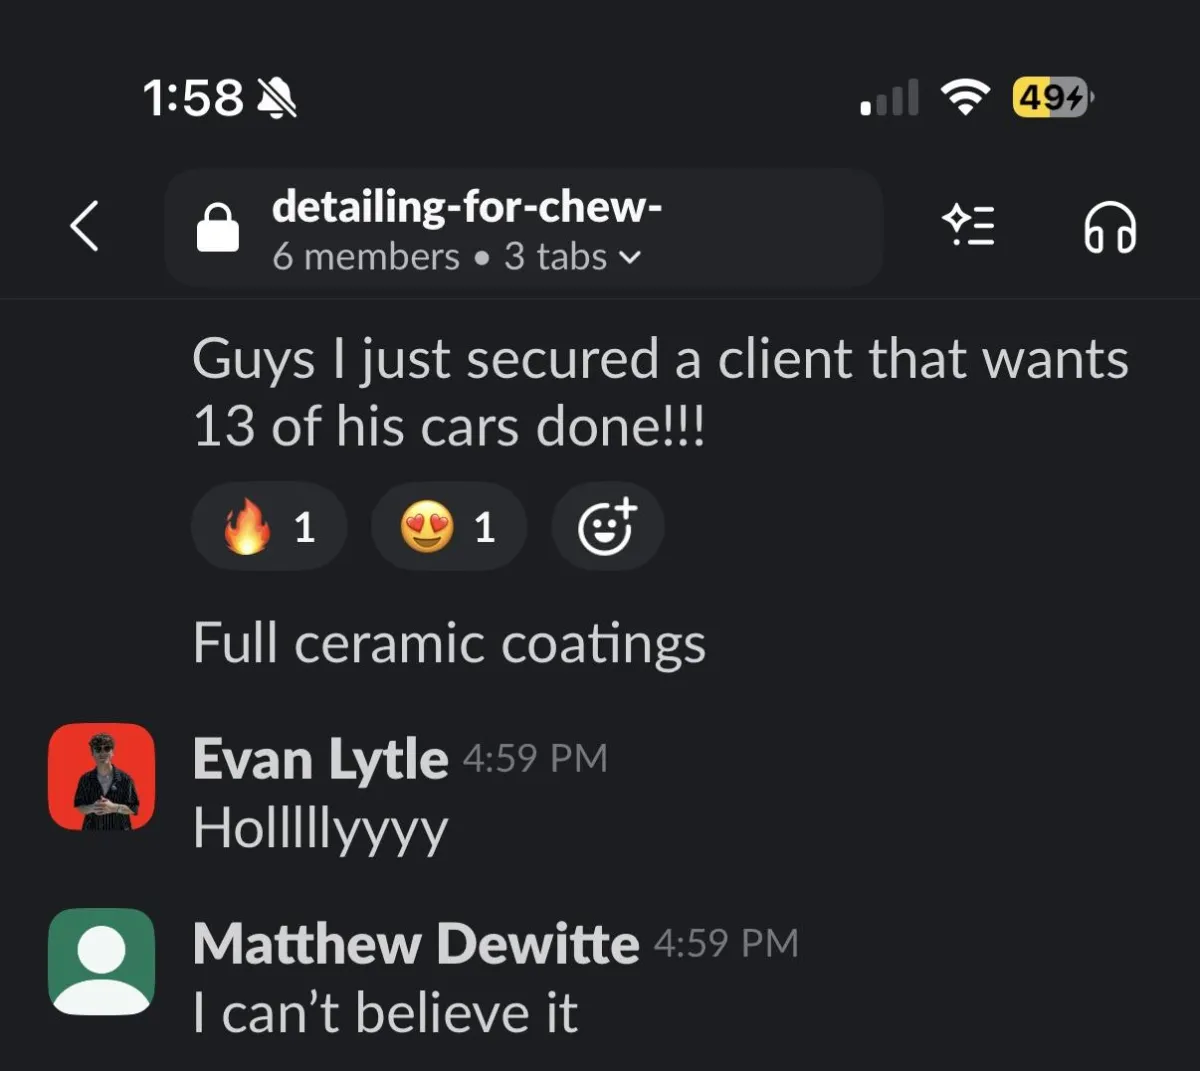Screen dimensions: 1200x1071
Task: Select the 'Full ceramic coatings' message
Action: point(450,644)
